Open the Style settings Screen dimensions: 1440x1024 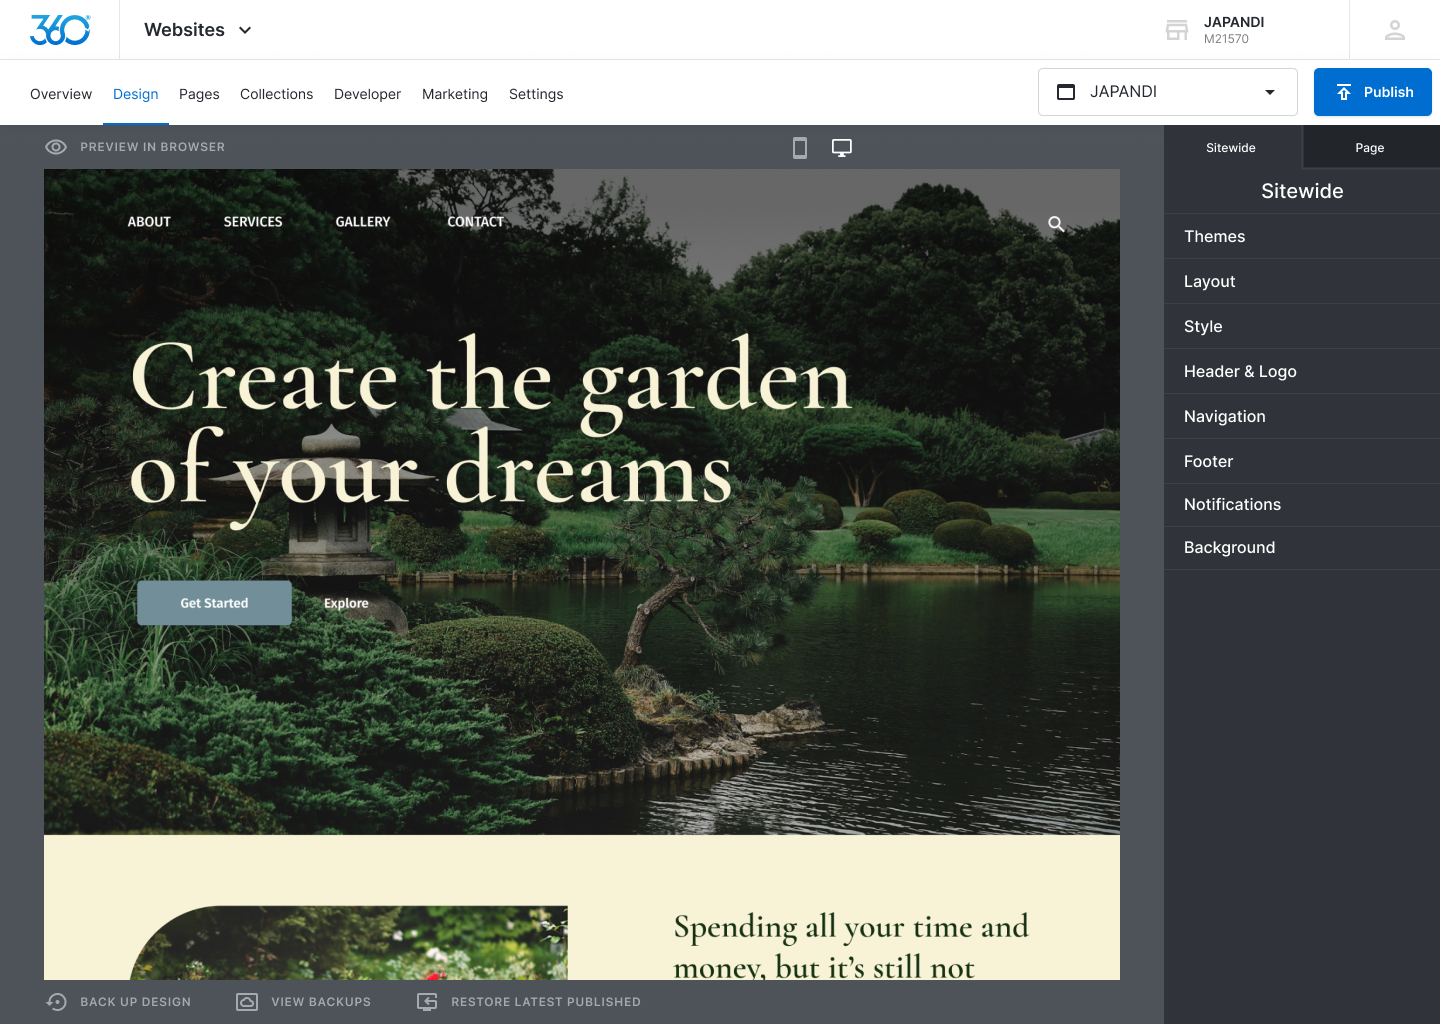(1302, 326)
